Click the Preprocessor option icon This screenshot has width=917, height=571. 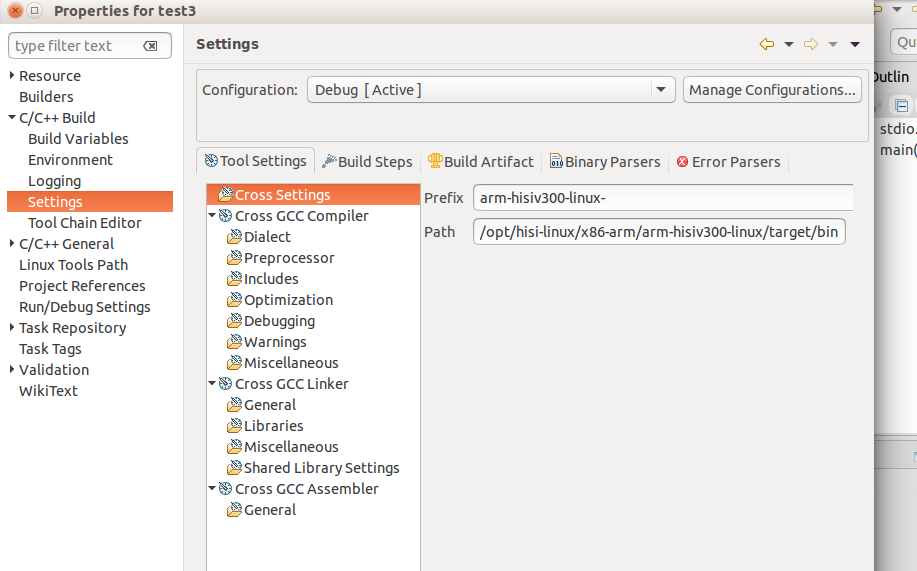[235, 257]
